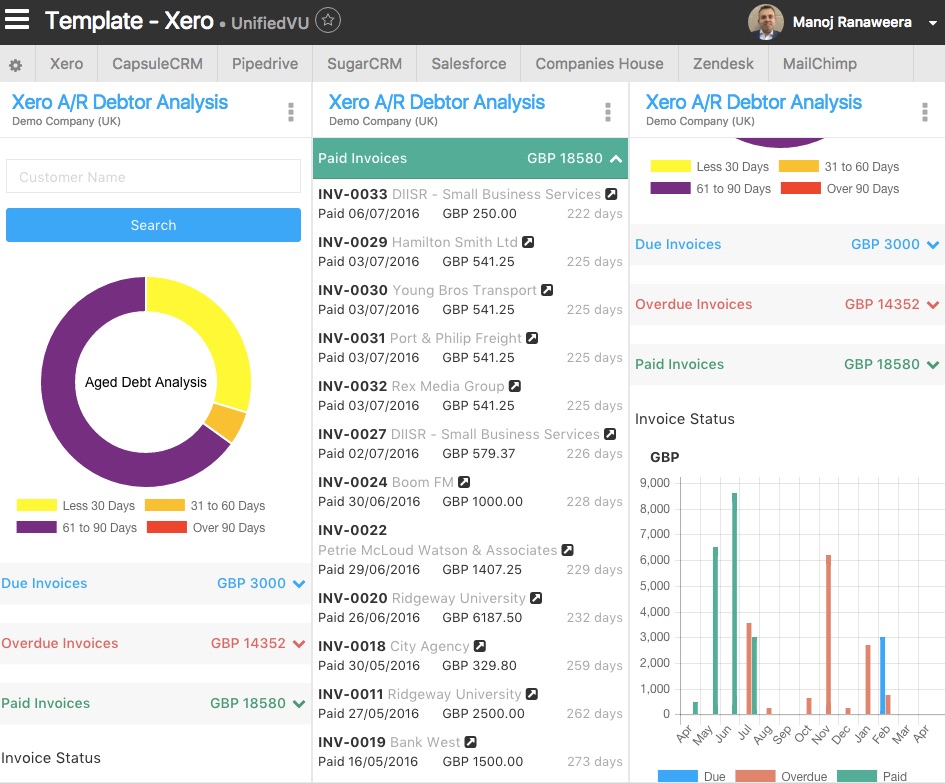Open INV-0020 Ridgeway University link icon
Image resolution: width=945 pixels, height=783 pixels.
[536, 598]
